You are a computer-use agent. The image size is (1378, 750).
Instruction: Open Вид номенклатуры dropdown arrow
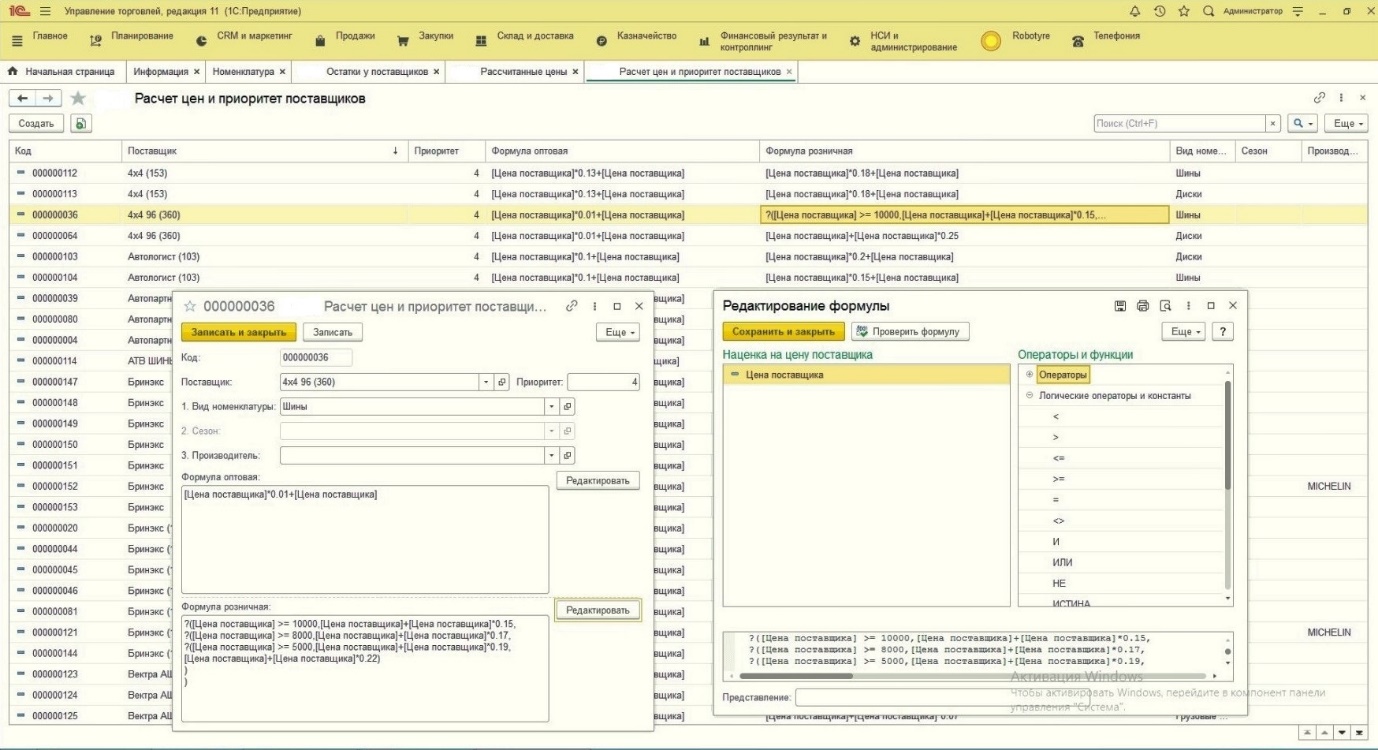(551, 407)
